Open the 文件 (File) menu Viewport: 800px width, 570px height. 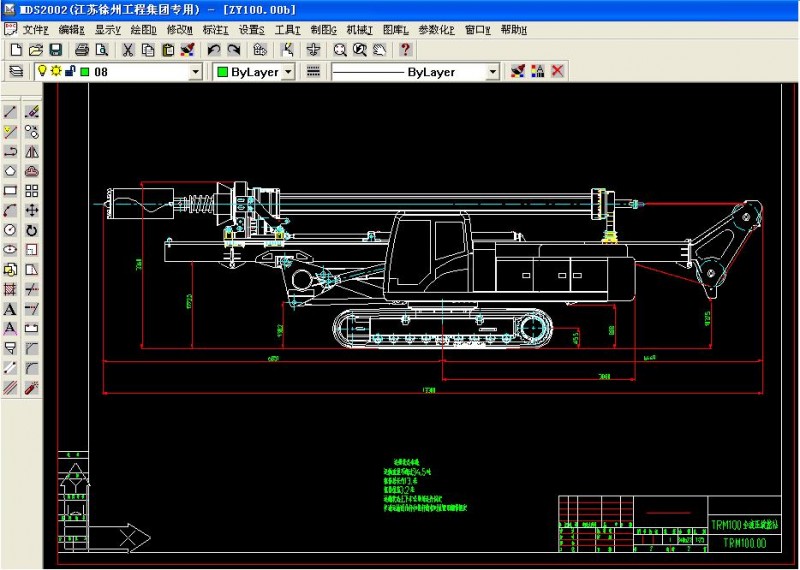coord(35,30)
